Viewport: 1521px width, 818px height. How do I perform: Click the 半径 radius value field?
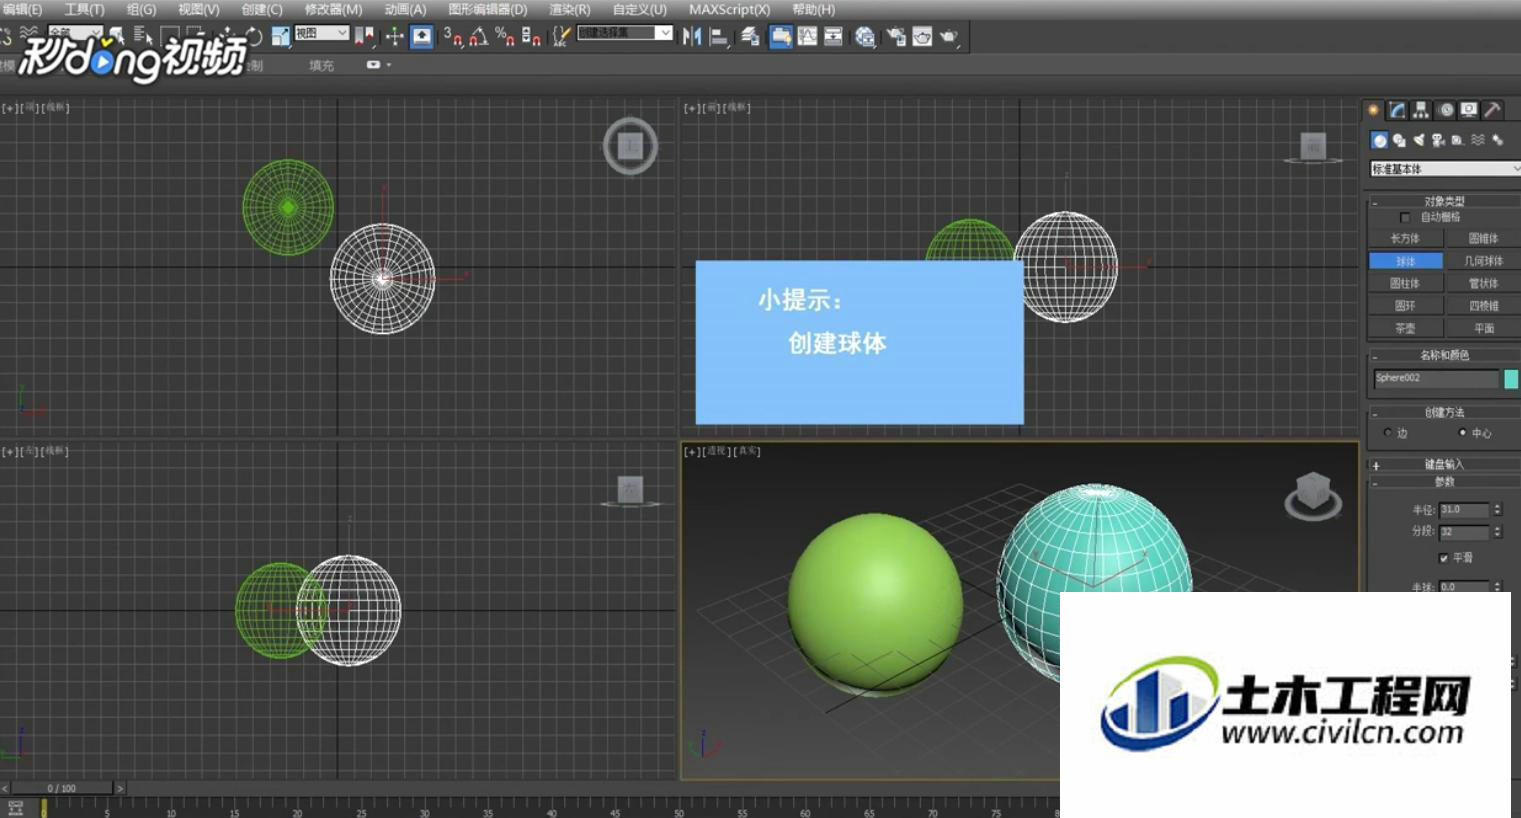1464,510
